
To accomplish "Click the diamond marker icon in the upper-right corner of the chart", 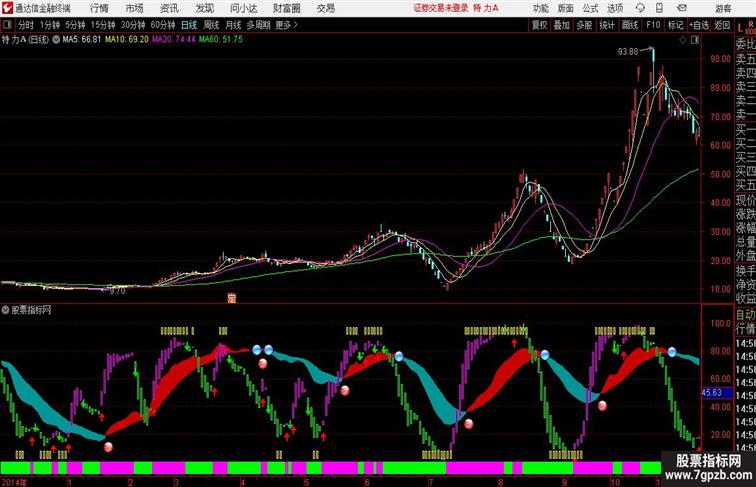I will (683, 40).
